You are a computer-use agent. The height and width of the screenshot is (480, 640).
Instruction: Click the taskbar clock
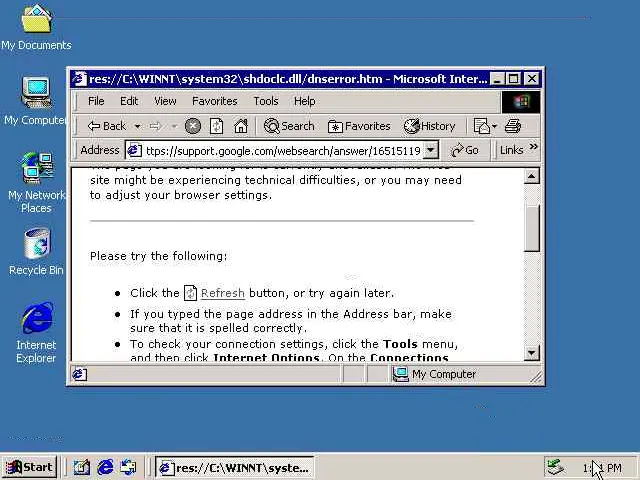602,467
